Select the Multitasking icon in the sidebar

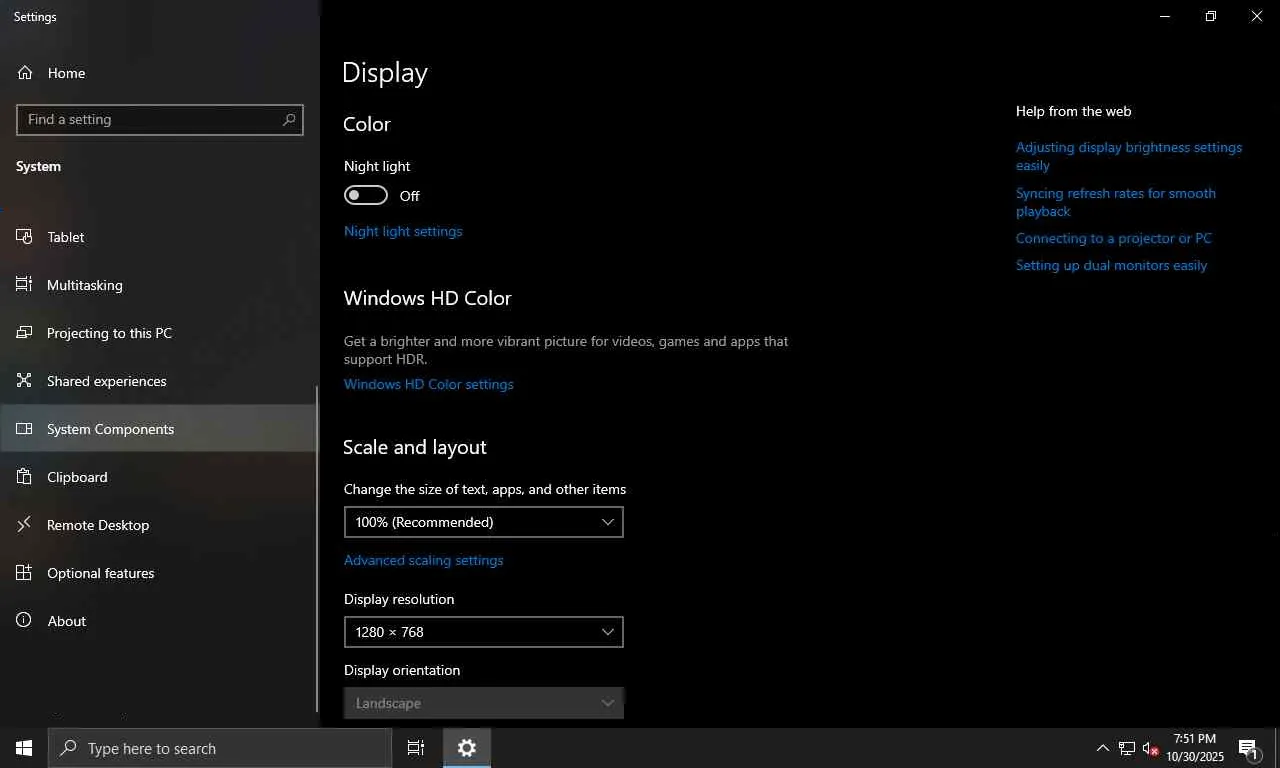[x=25, y=285]
